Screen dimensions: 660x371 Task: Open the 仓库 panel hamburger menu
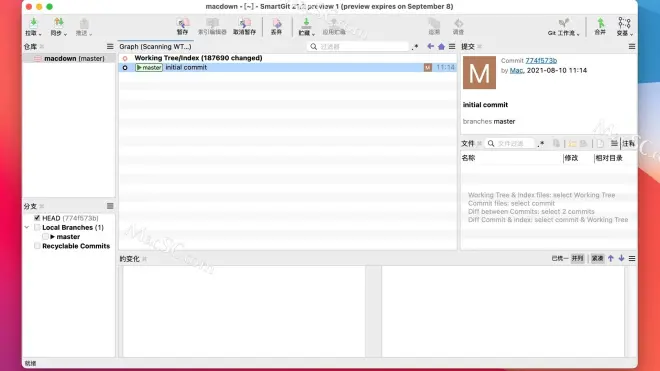110,46
